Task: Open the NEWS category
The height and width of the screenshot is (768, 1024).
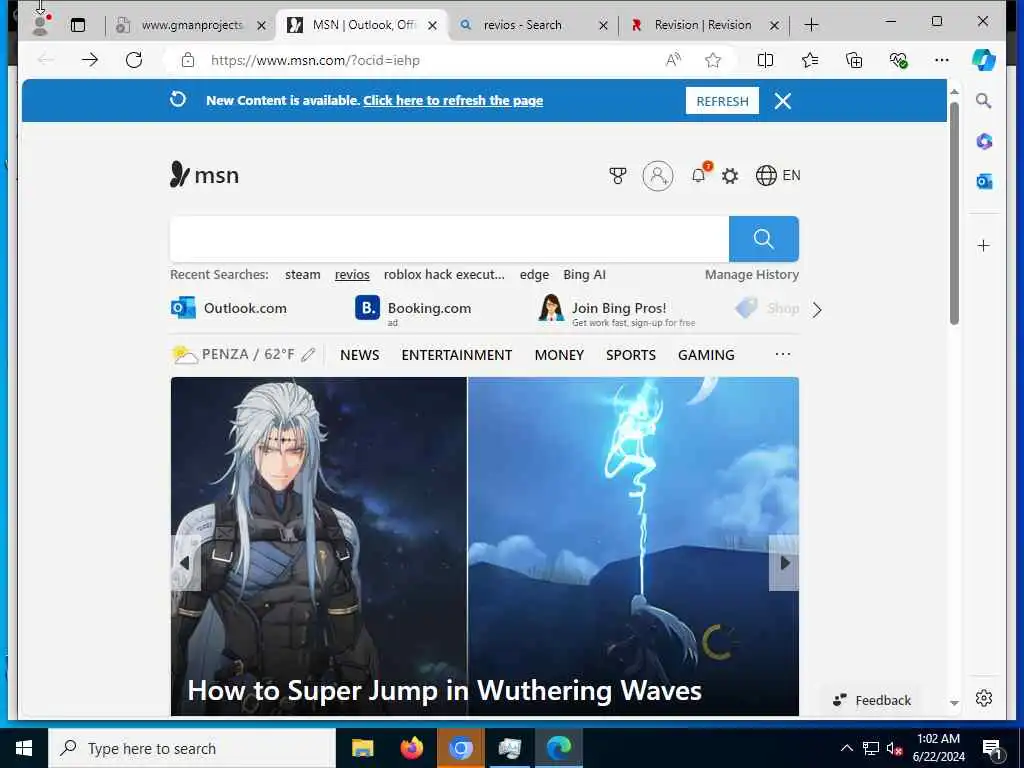Action: point(359,355)
